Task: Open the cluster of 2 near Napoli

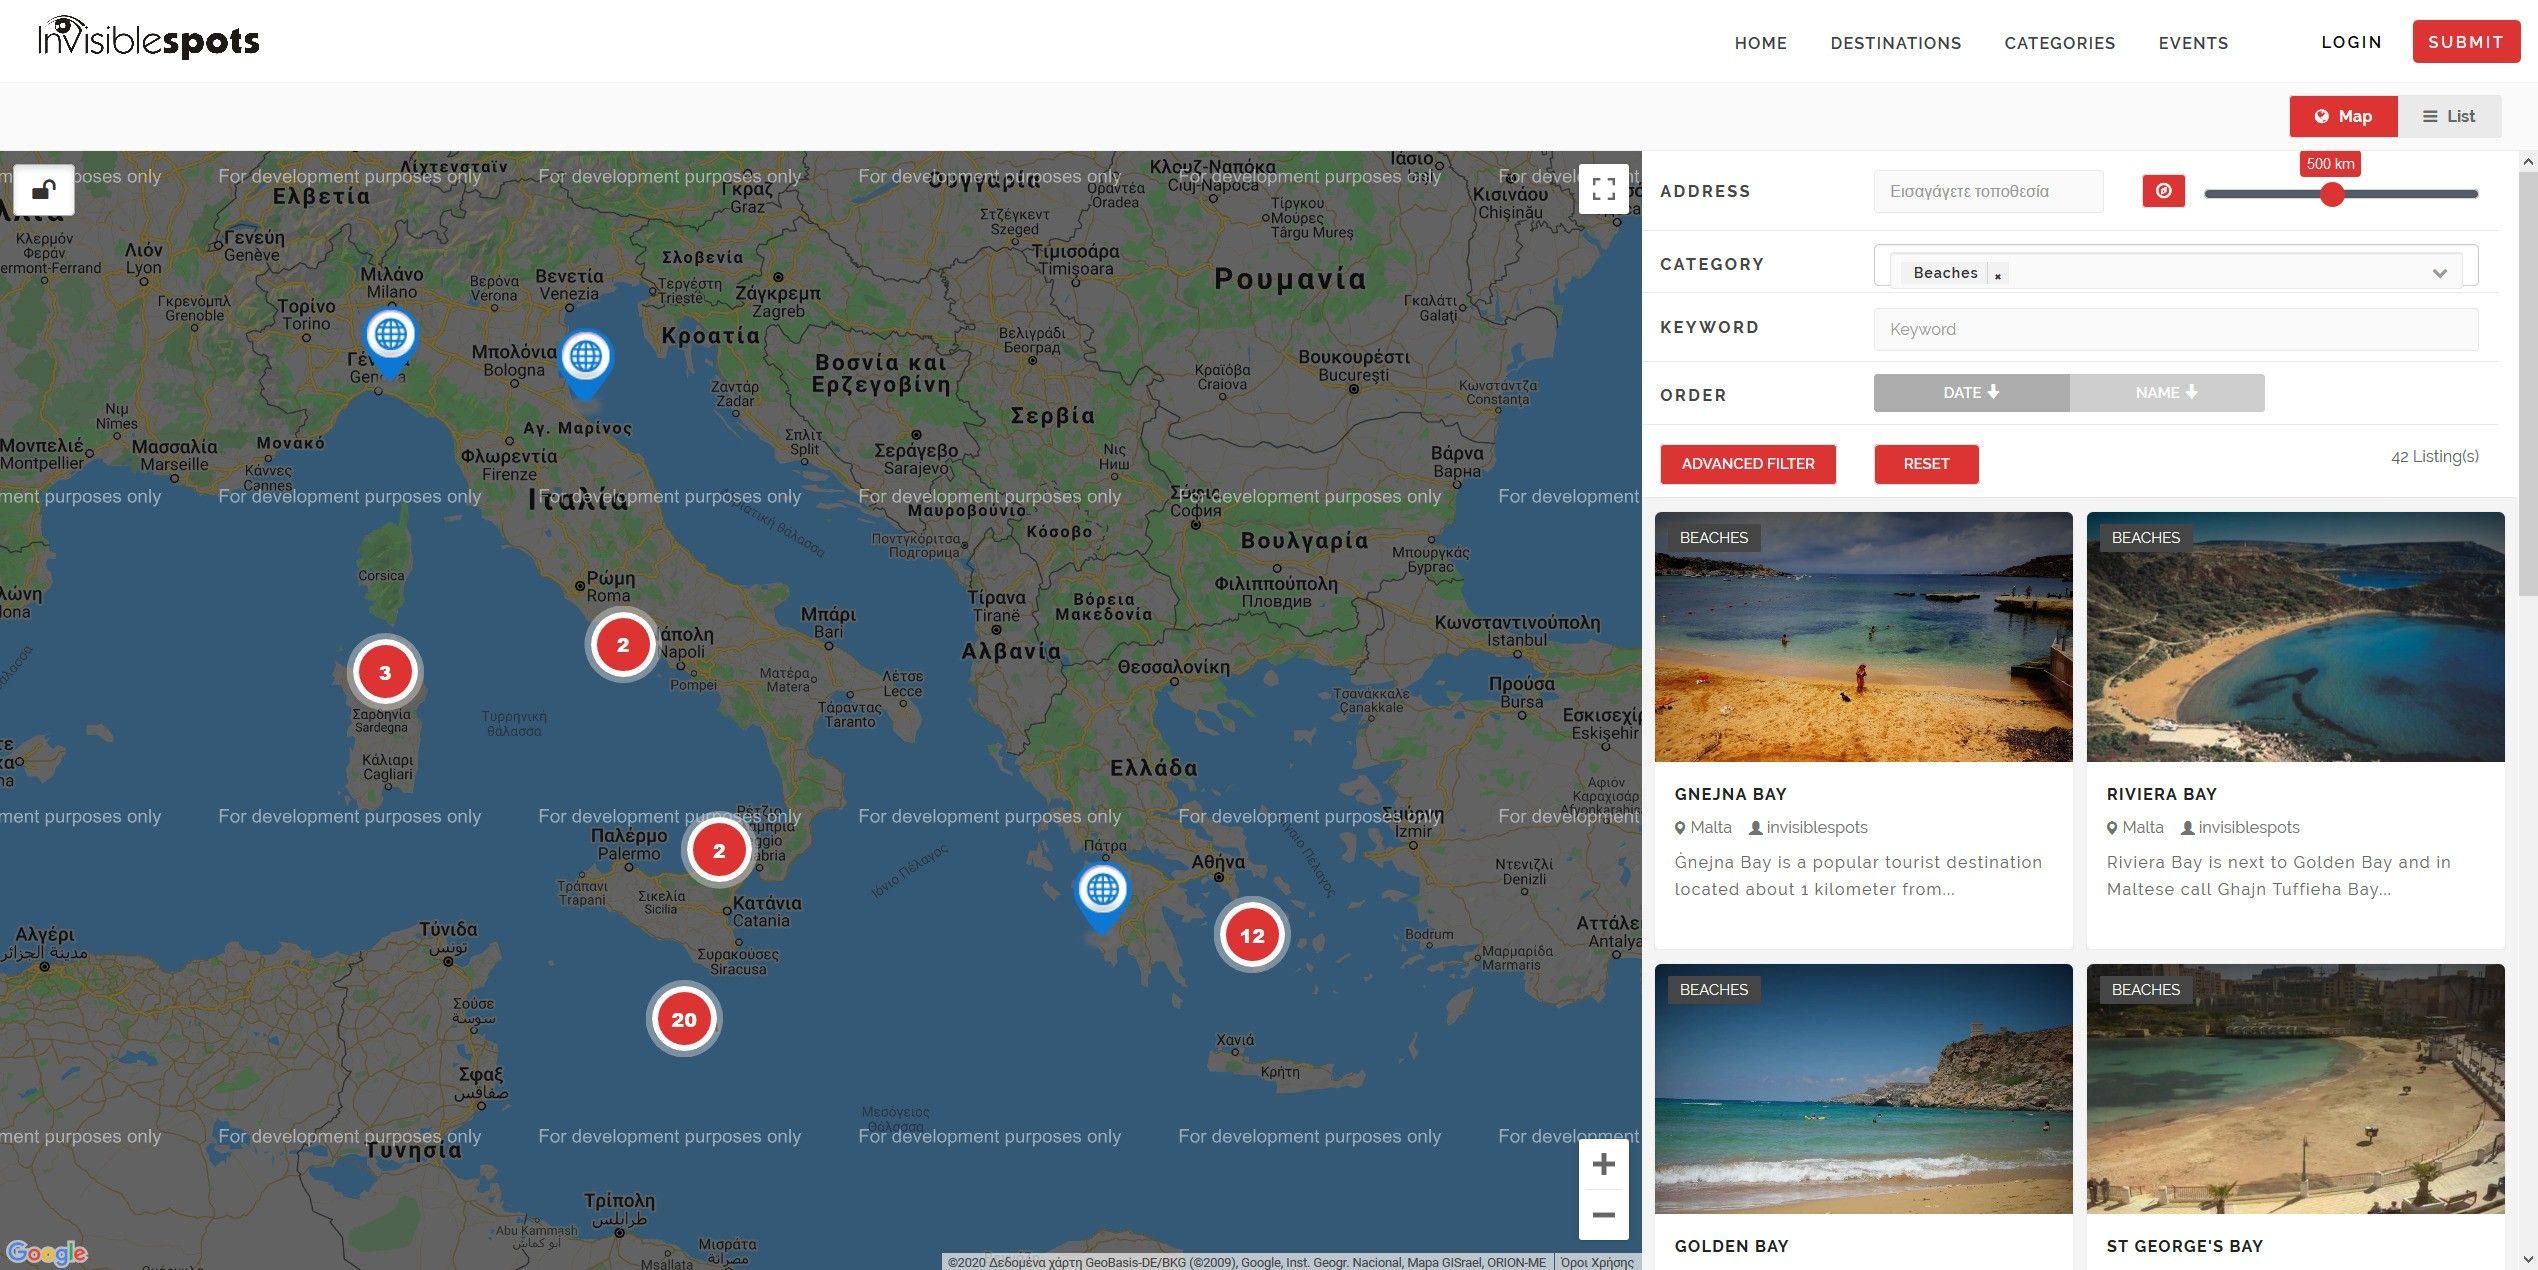Action: pos(623,645)
